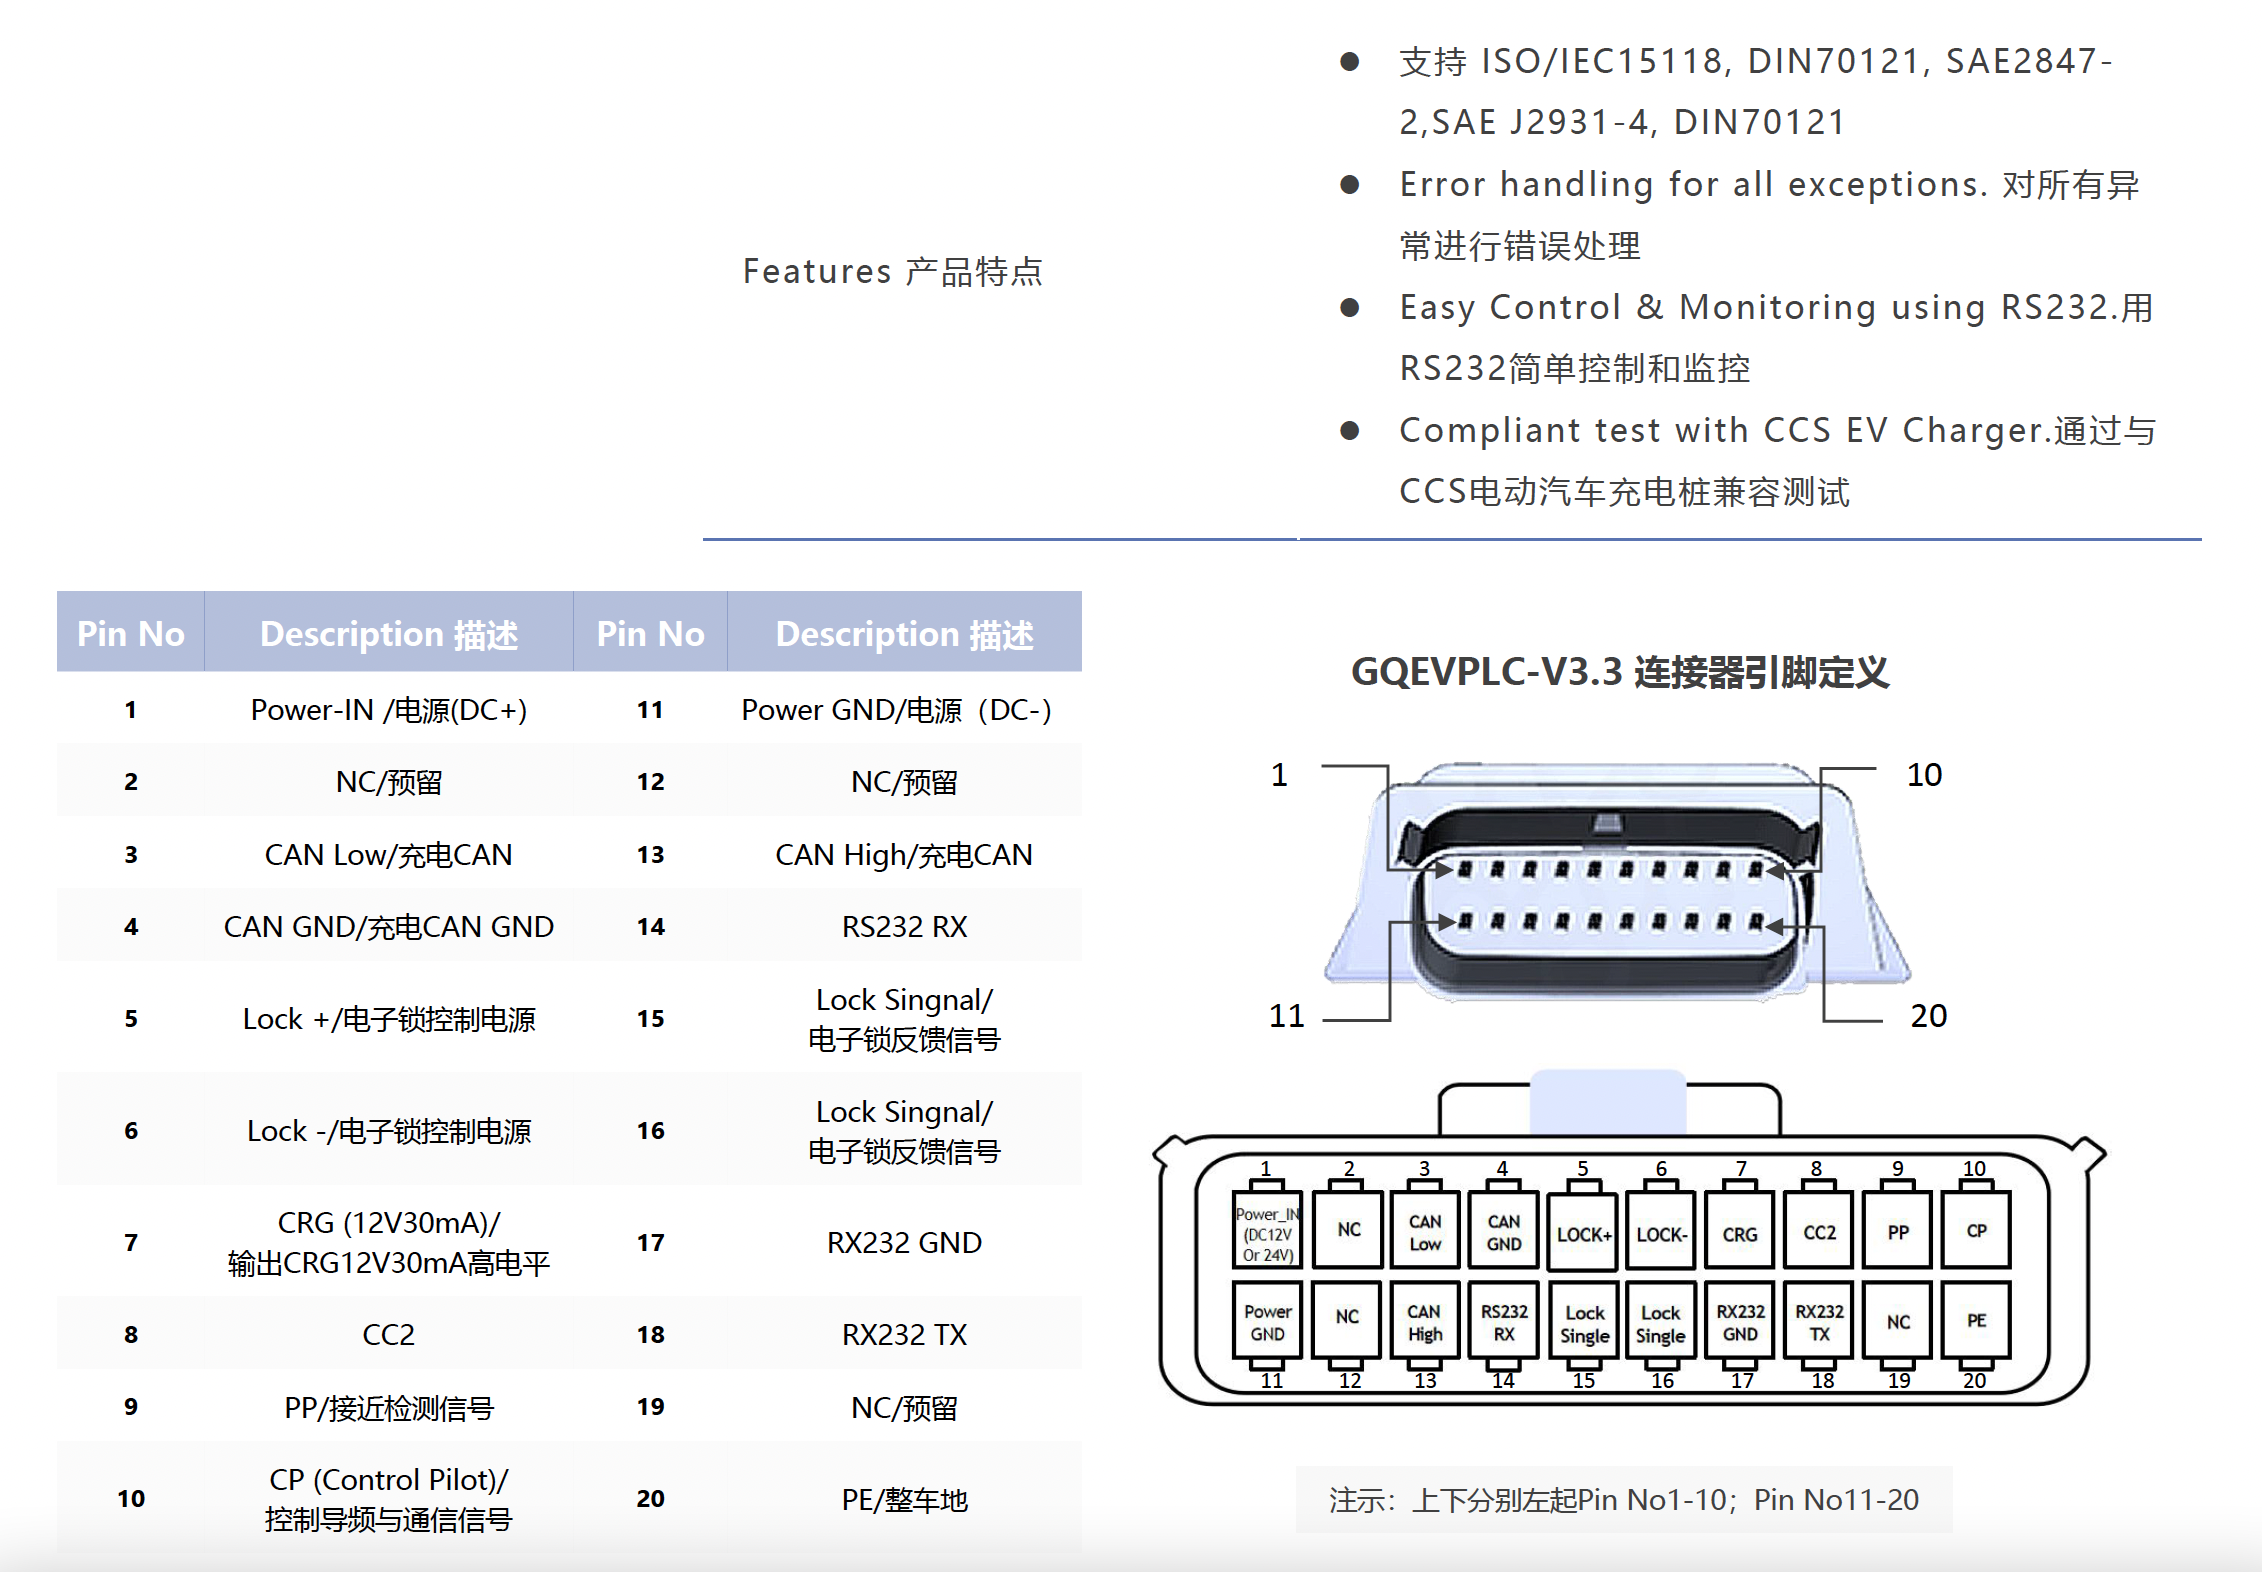Select the PE/整车地 table cell
Image resolution: width=2262 pixels, height=1572 pixels.
pos(904,1499)
